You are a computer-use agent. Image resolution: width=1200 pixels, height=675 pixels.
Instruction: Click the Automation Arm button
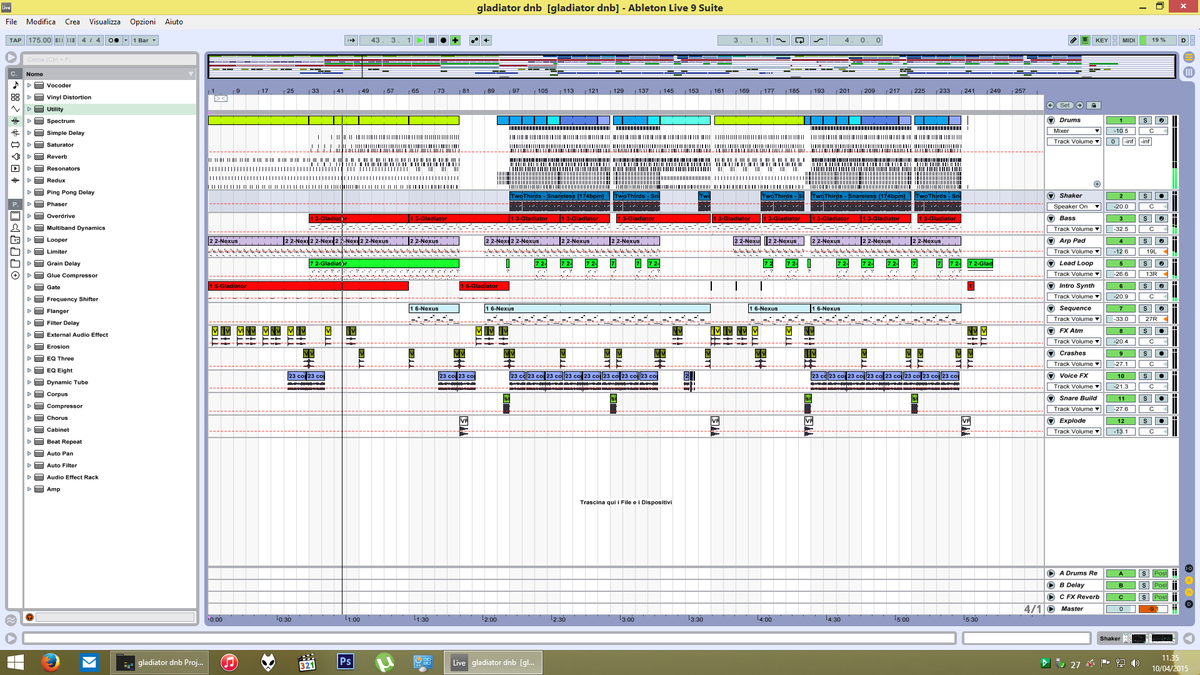[474, 40]
